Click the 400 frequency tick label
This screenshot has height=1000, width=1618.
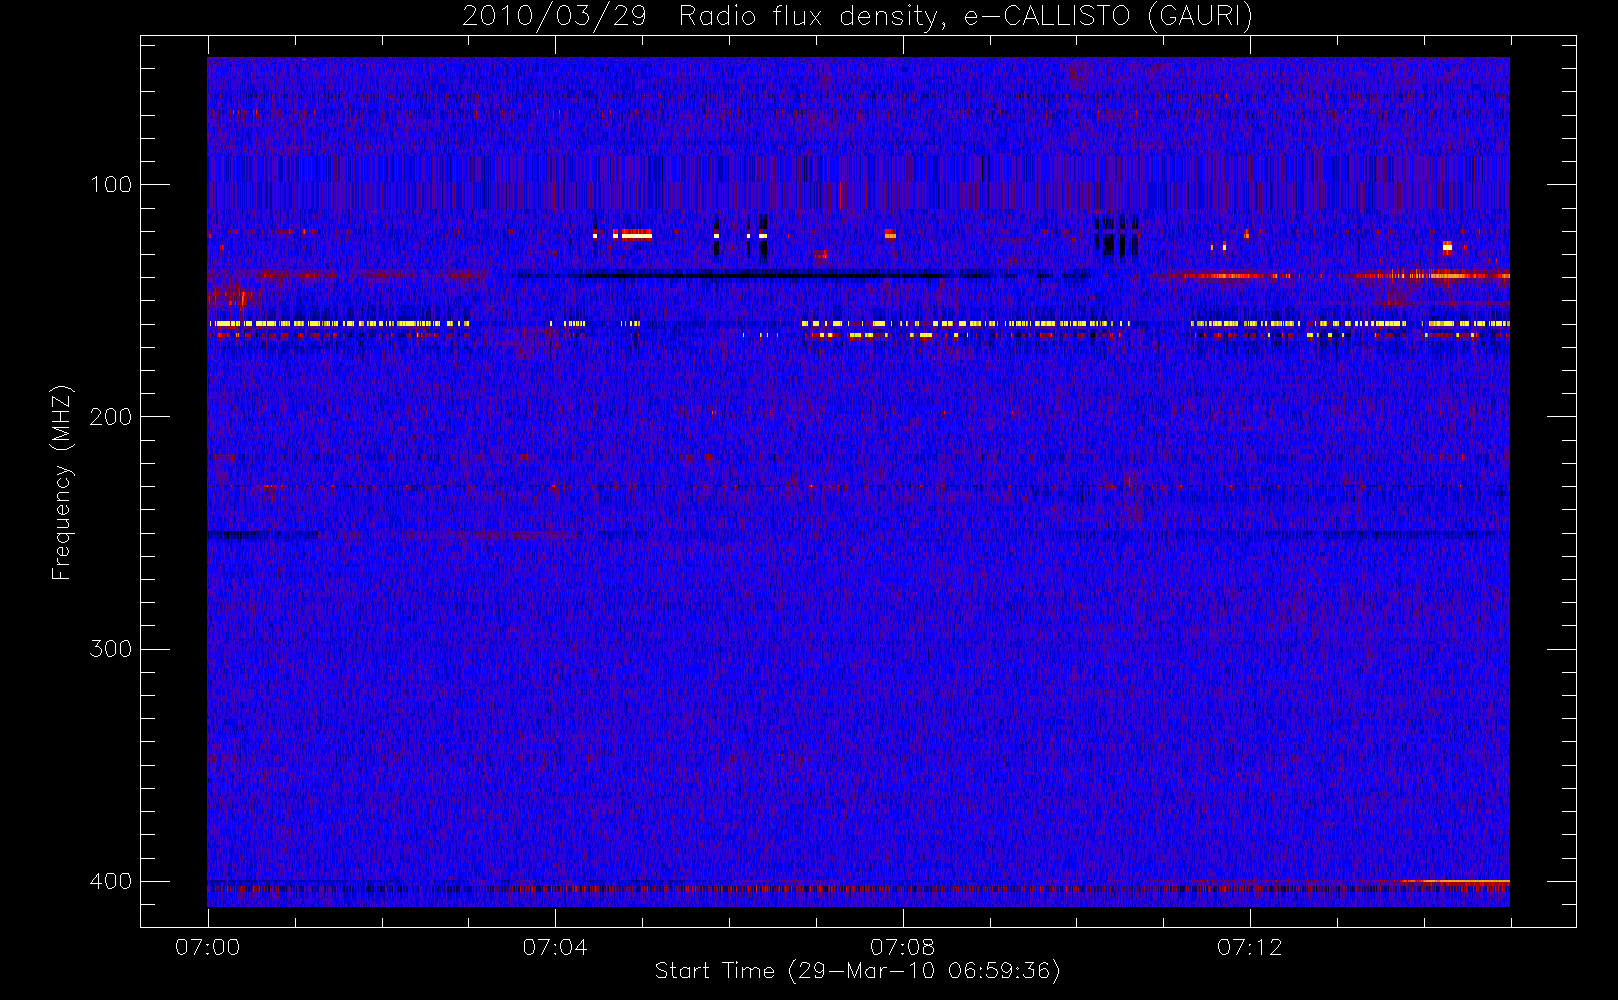point(110,881)
